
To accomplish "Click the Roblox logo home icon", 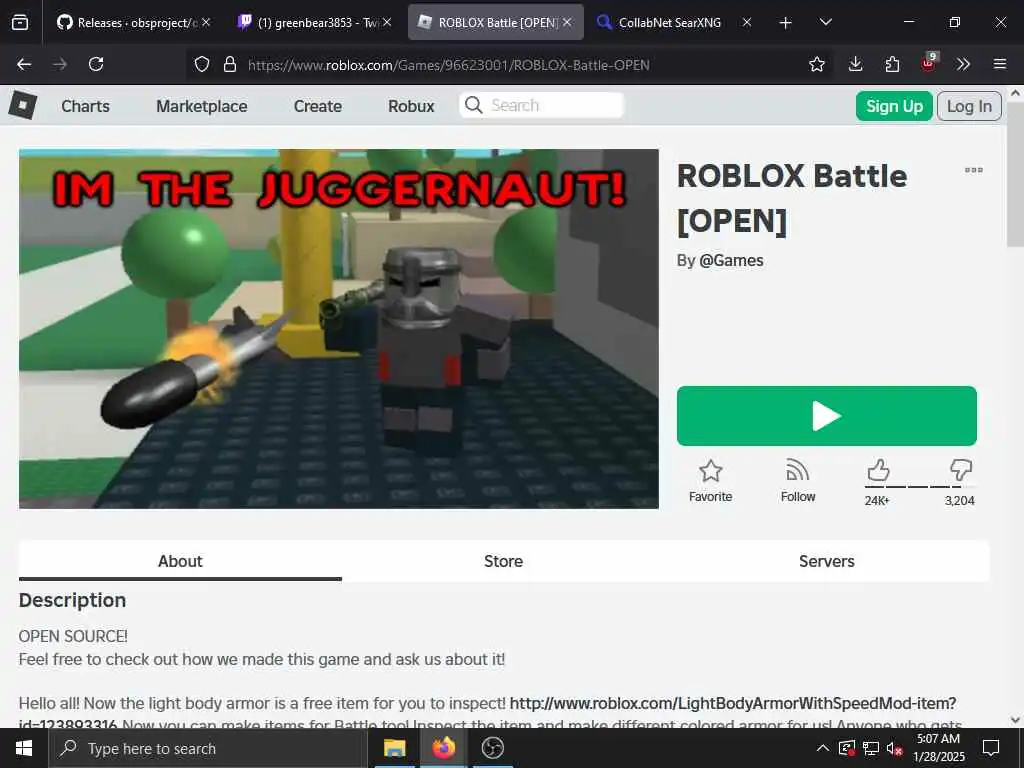I will [x=23, y=106].
